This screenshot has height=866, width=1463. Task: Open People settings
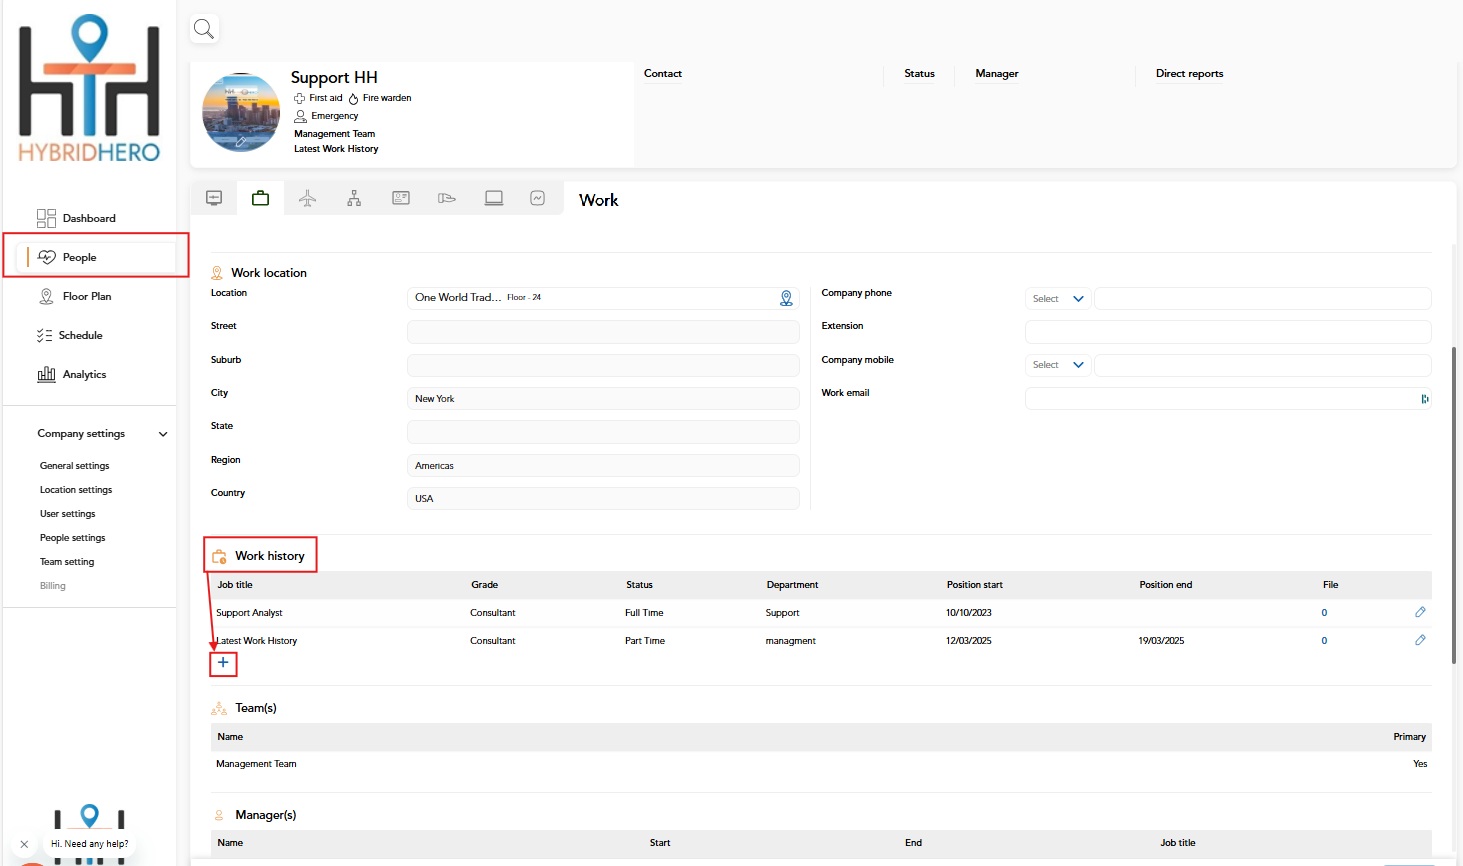point(73,538)
